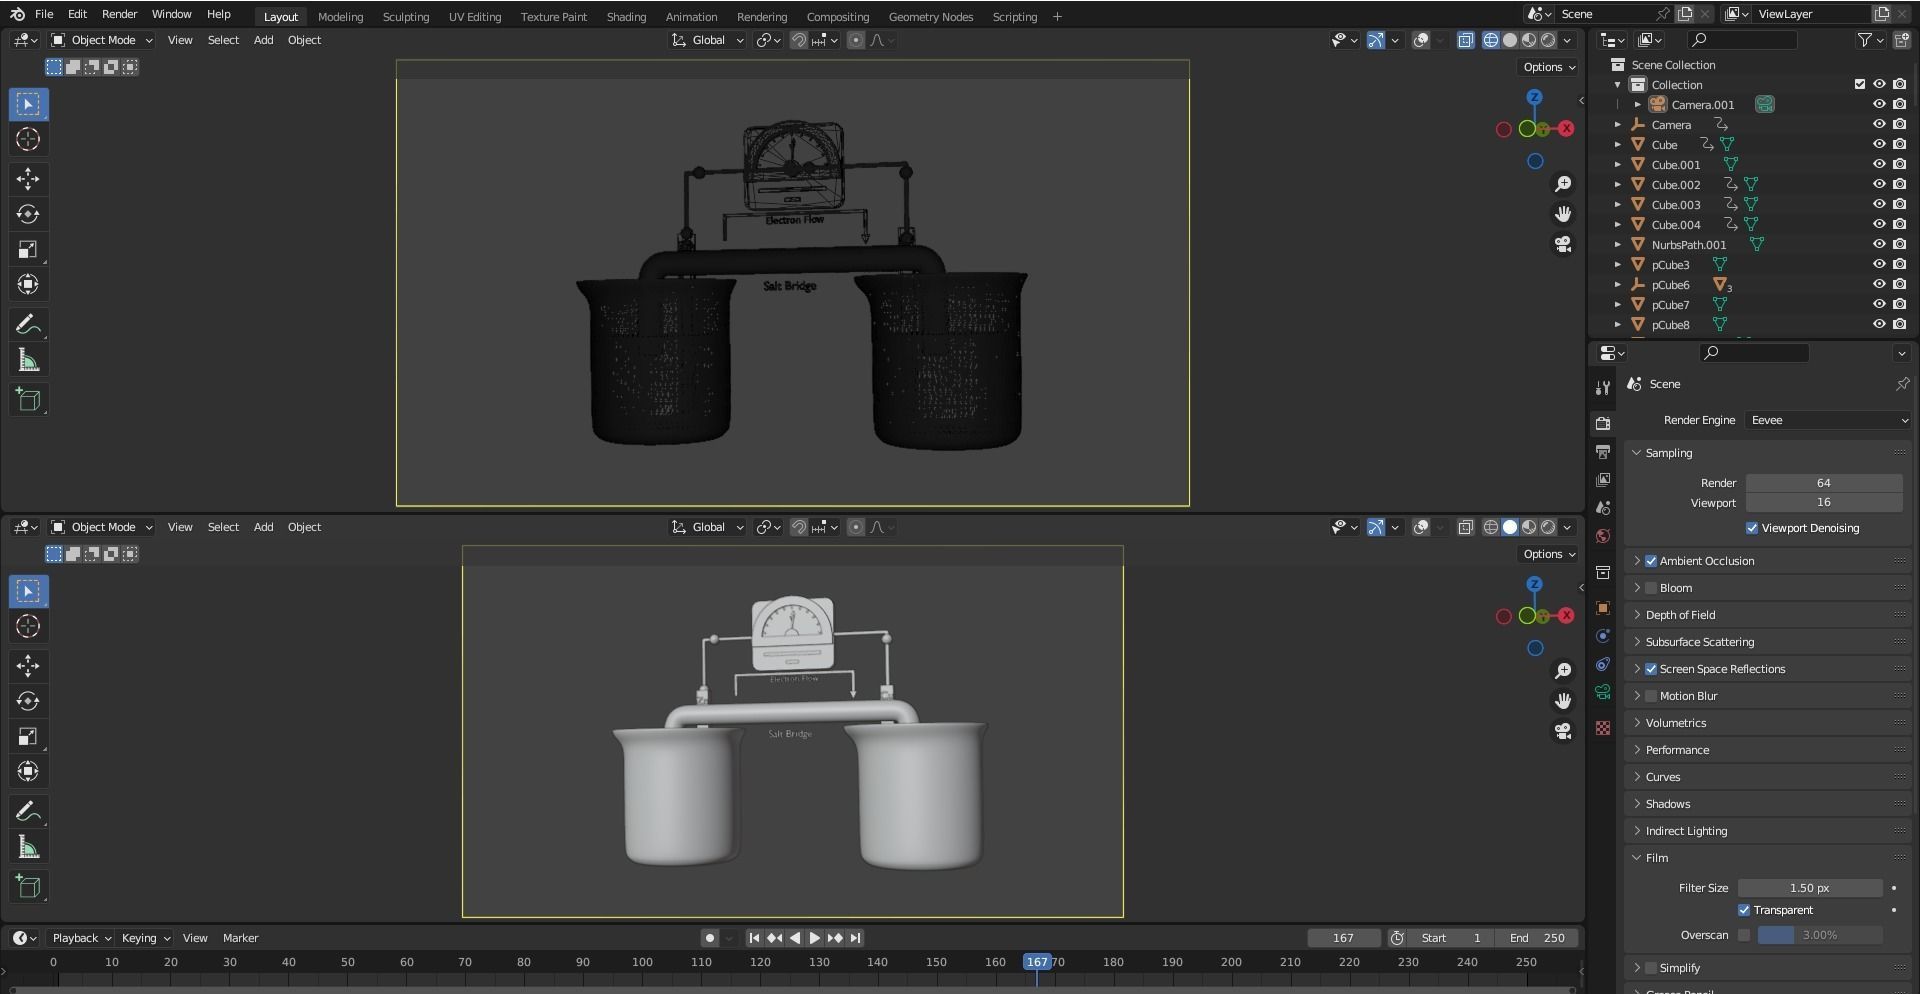1920x994 pixels.
Task: Open the Output properties tab
Action: [1603, 452]
